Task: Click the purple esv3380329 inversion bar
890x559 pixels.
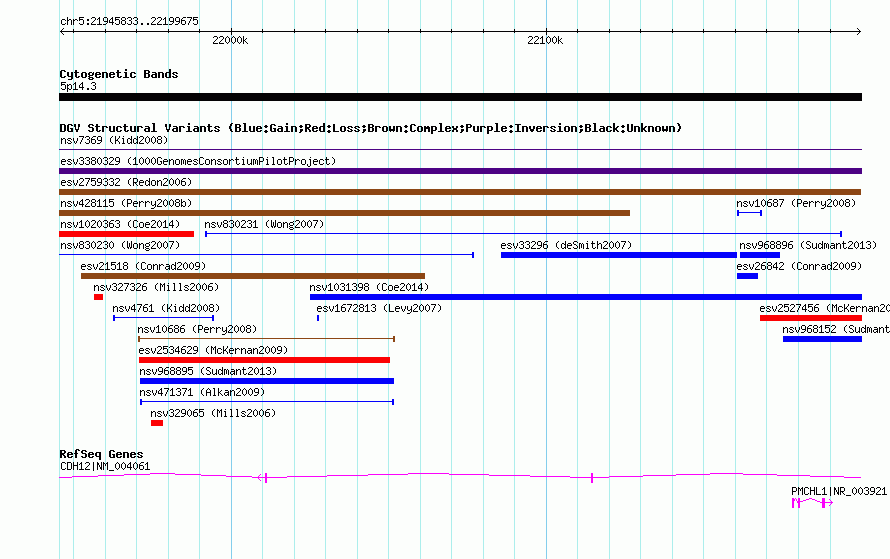Action: pyautogui.click(x=460, y=171)
